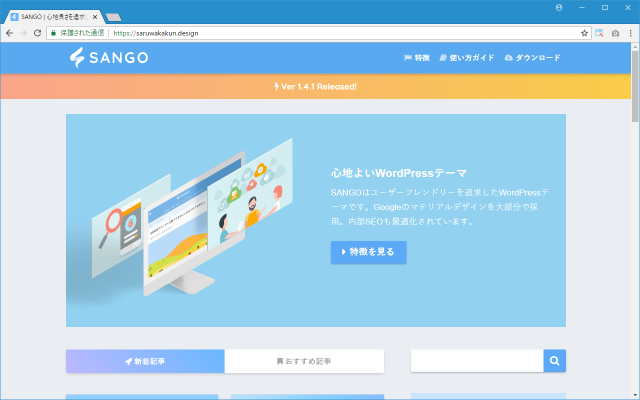Click the 心地よいWordPressテーマ heading

(398, 173)
